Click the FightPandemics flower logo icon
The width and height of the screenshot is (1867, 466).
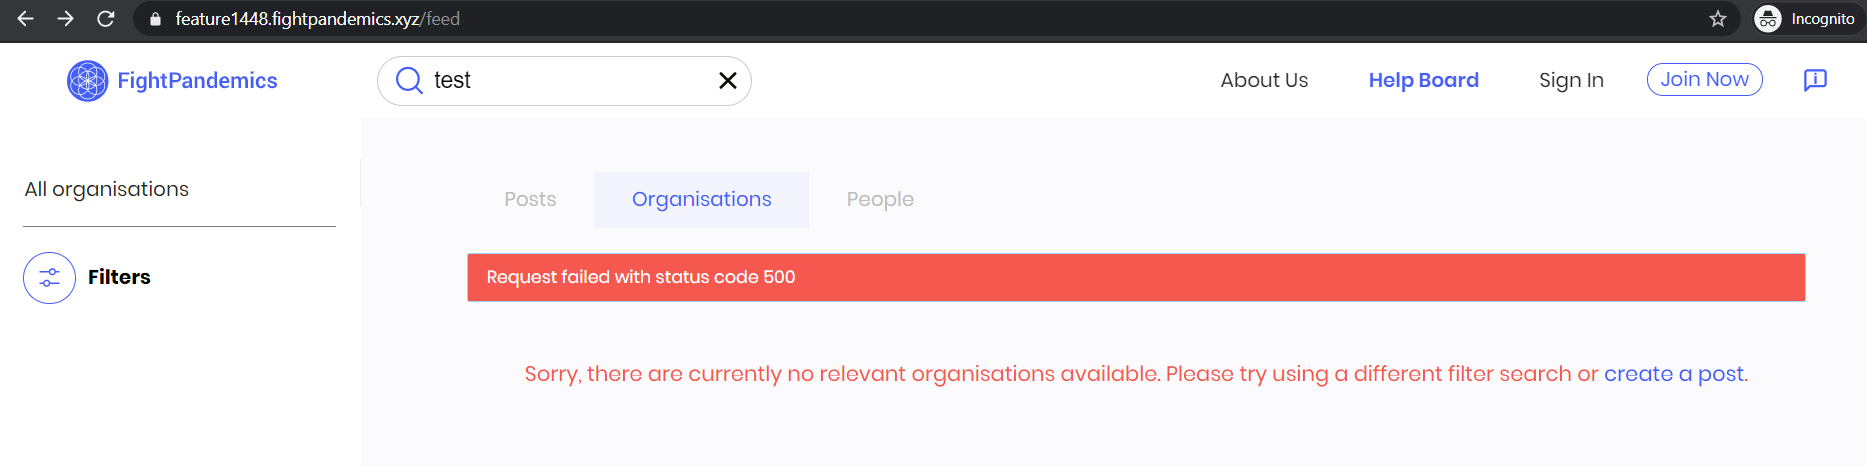coord(87,81)
